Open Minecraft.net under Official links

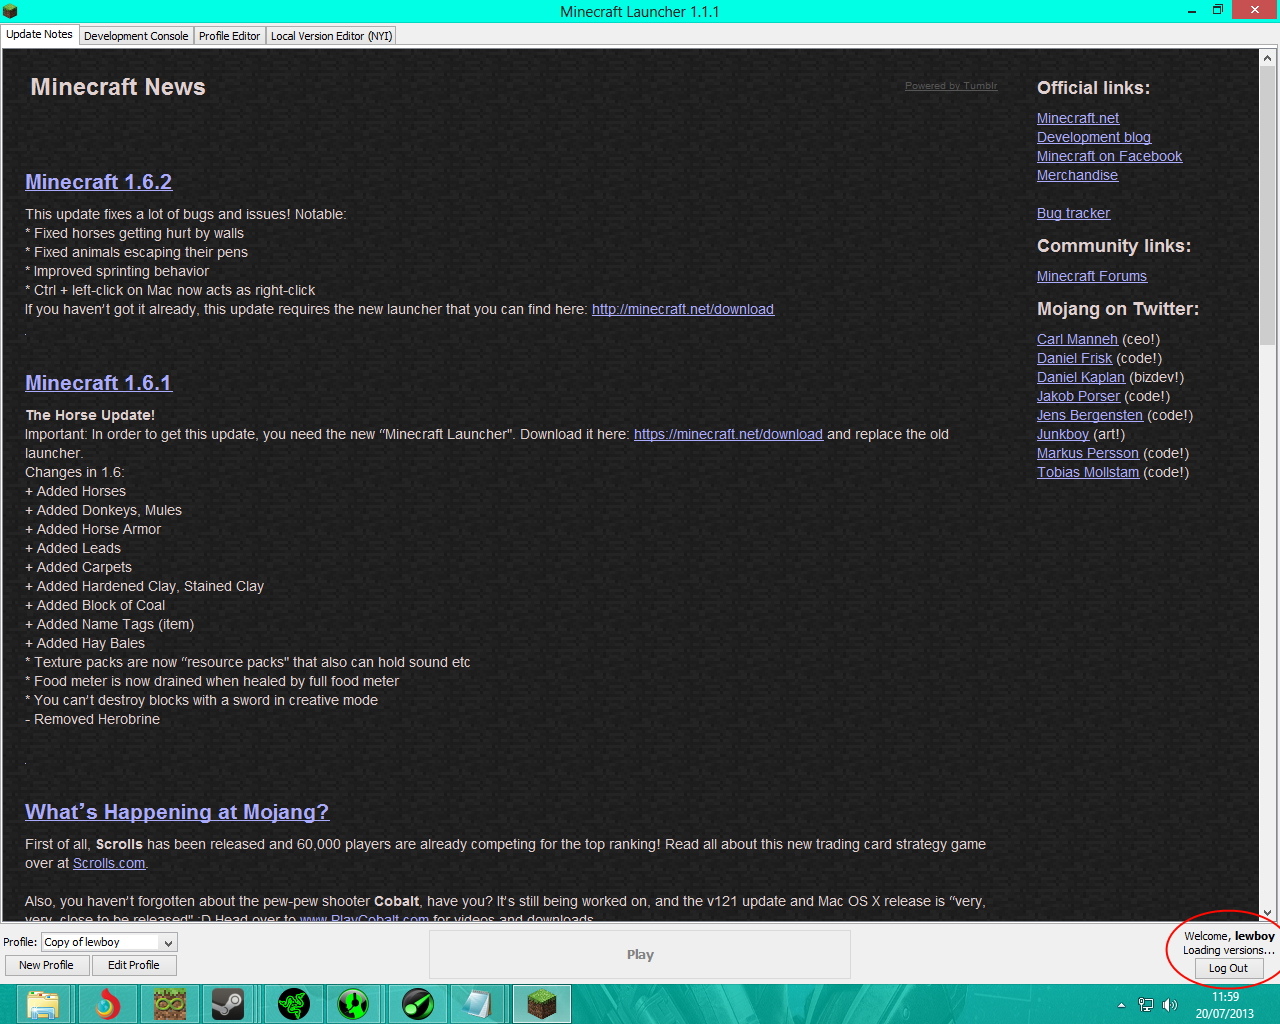click(1078, 118)
